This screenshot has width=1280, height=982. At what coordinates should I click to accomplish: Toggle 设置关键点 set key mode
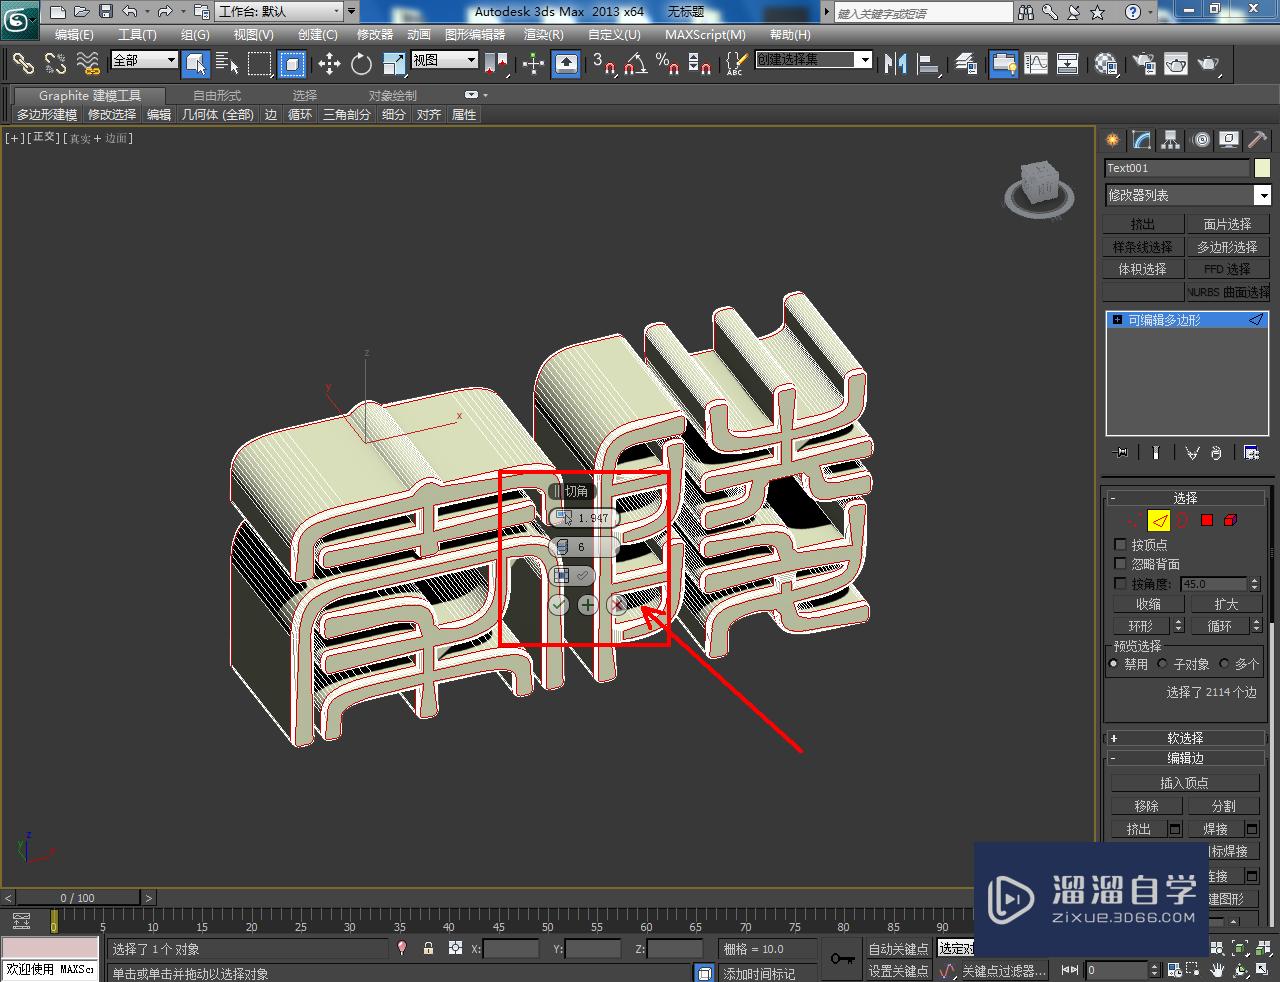(x=898, y=971)
